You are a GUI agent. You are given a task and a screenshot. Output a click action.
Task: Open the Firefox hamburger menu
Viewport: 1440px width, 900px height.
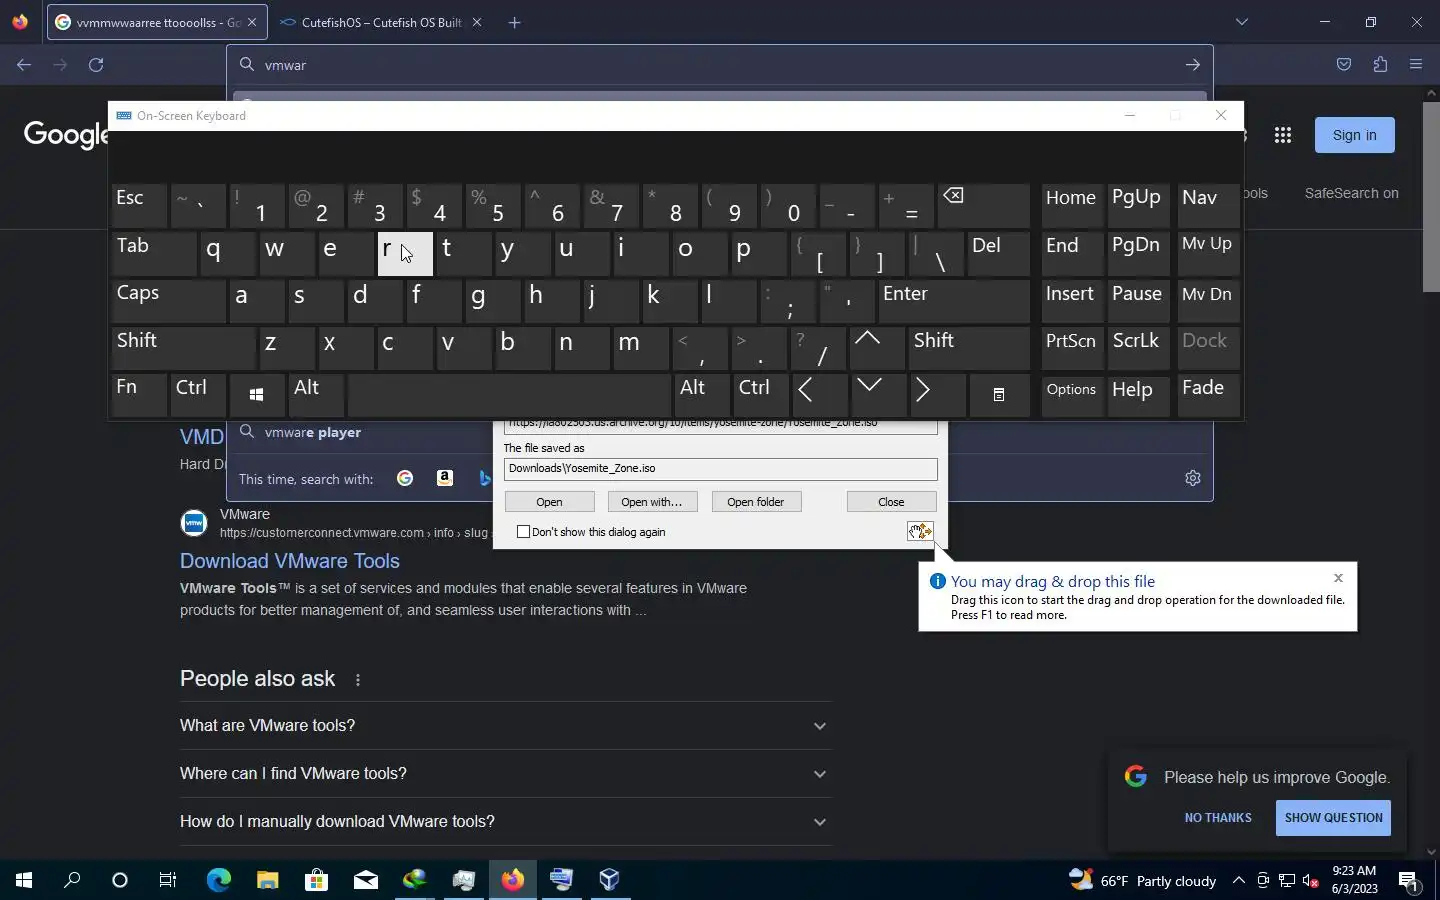pyautogui.click(x=1416, y=65)
